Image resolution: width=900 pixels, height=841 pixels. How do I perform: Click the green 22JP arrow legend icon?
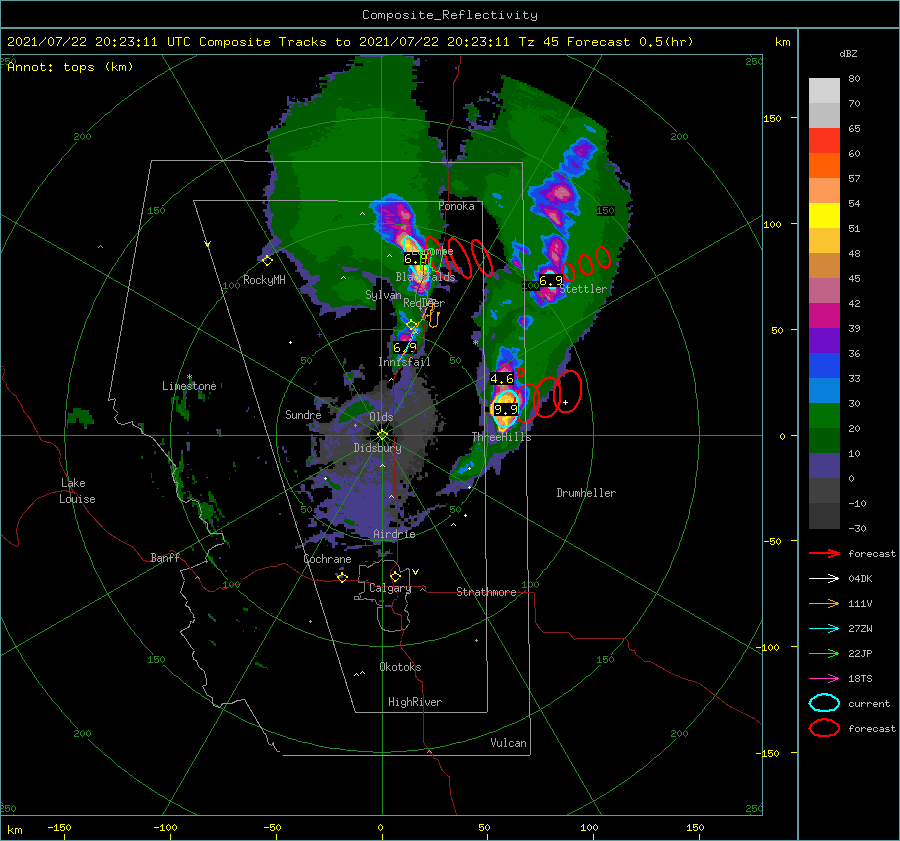(x=824, y=653)
